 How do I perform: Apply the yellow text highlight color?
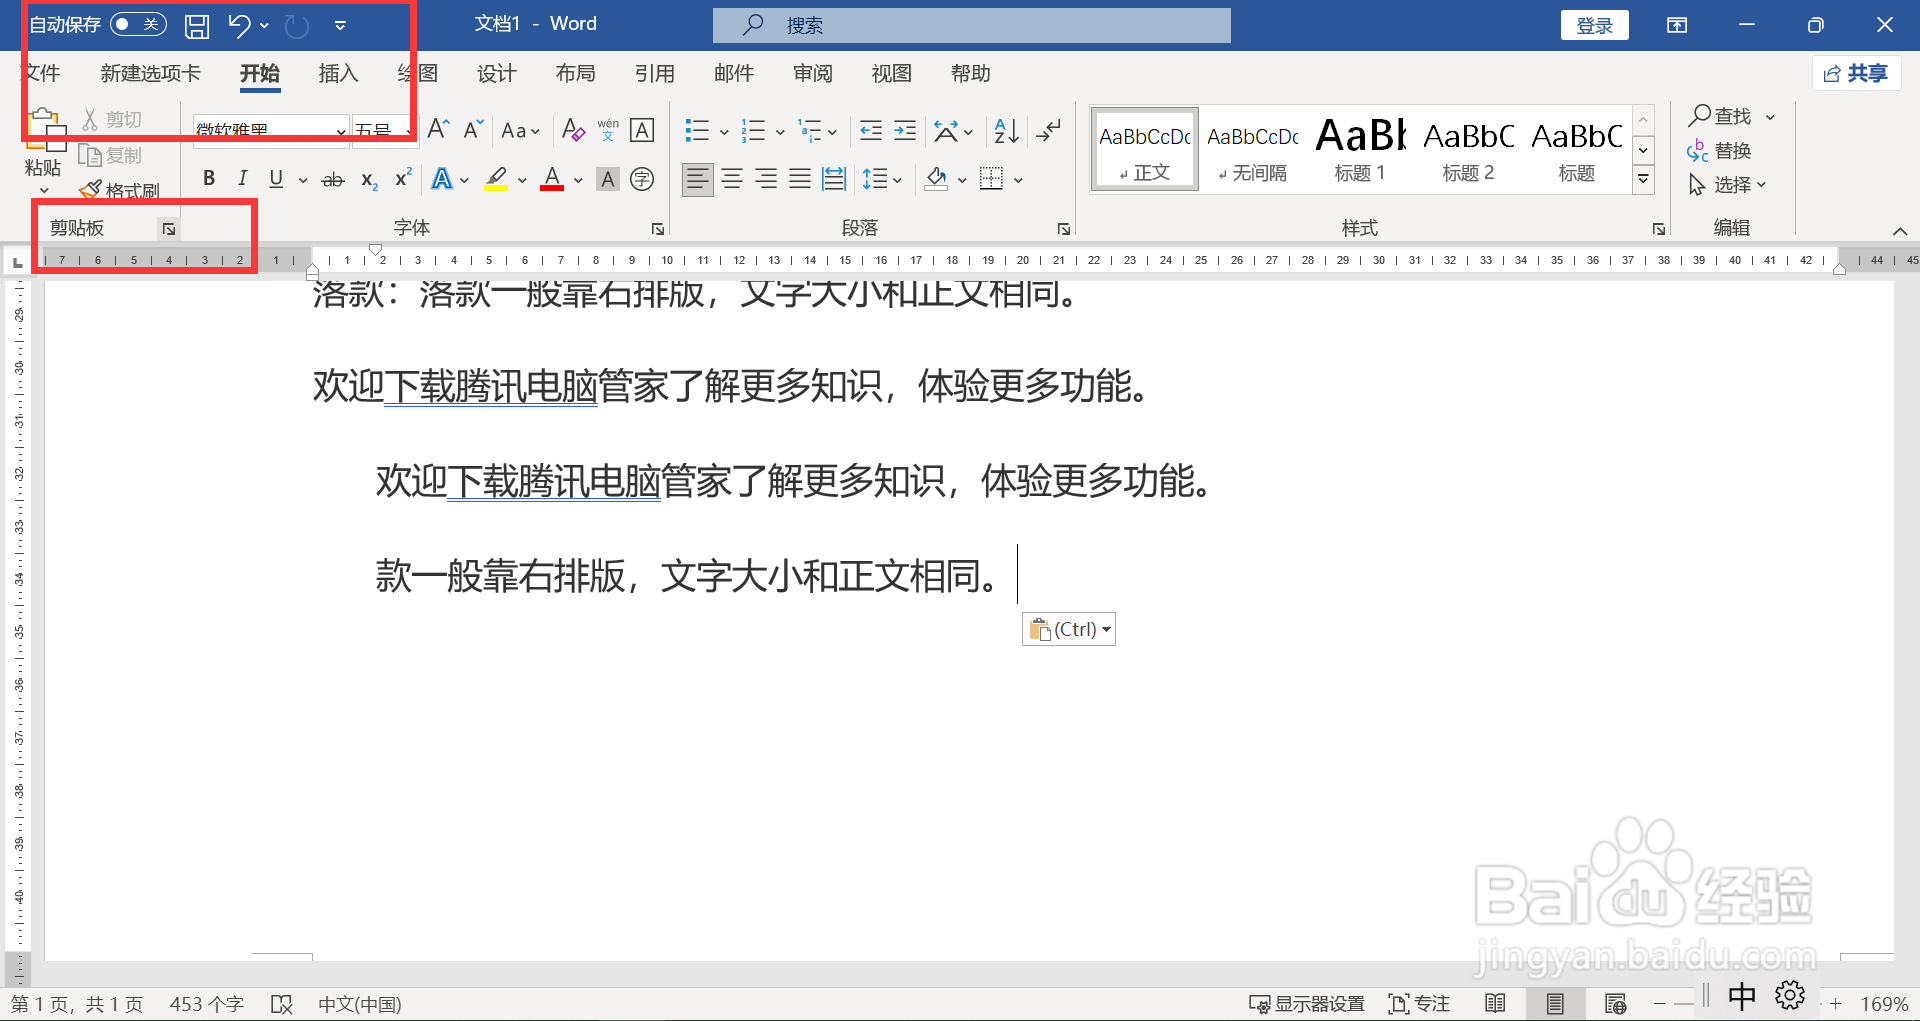pyautogui.click(x=496, y=179)
